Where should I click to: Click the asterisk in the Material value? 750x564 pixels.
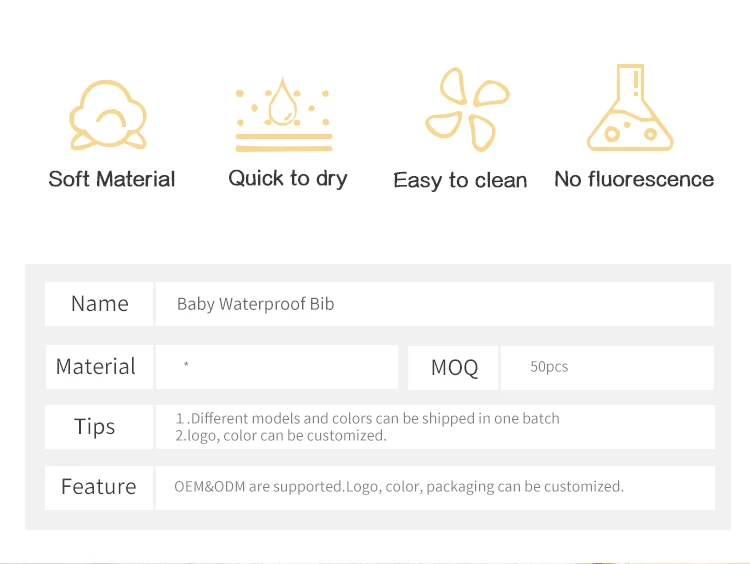click(x=186, y=367)
